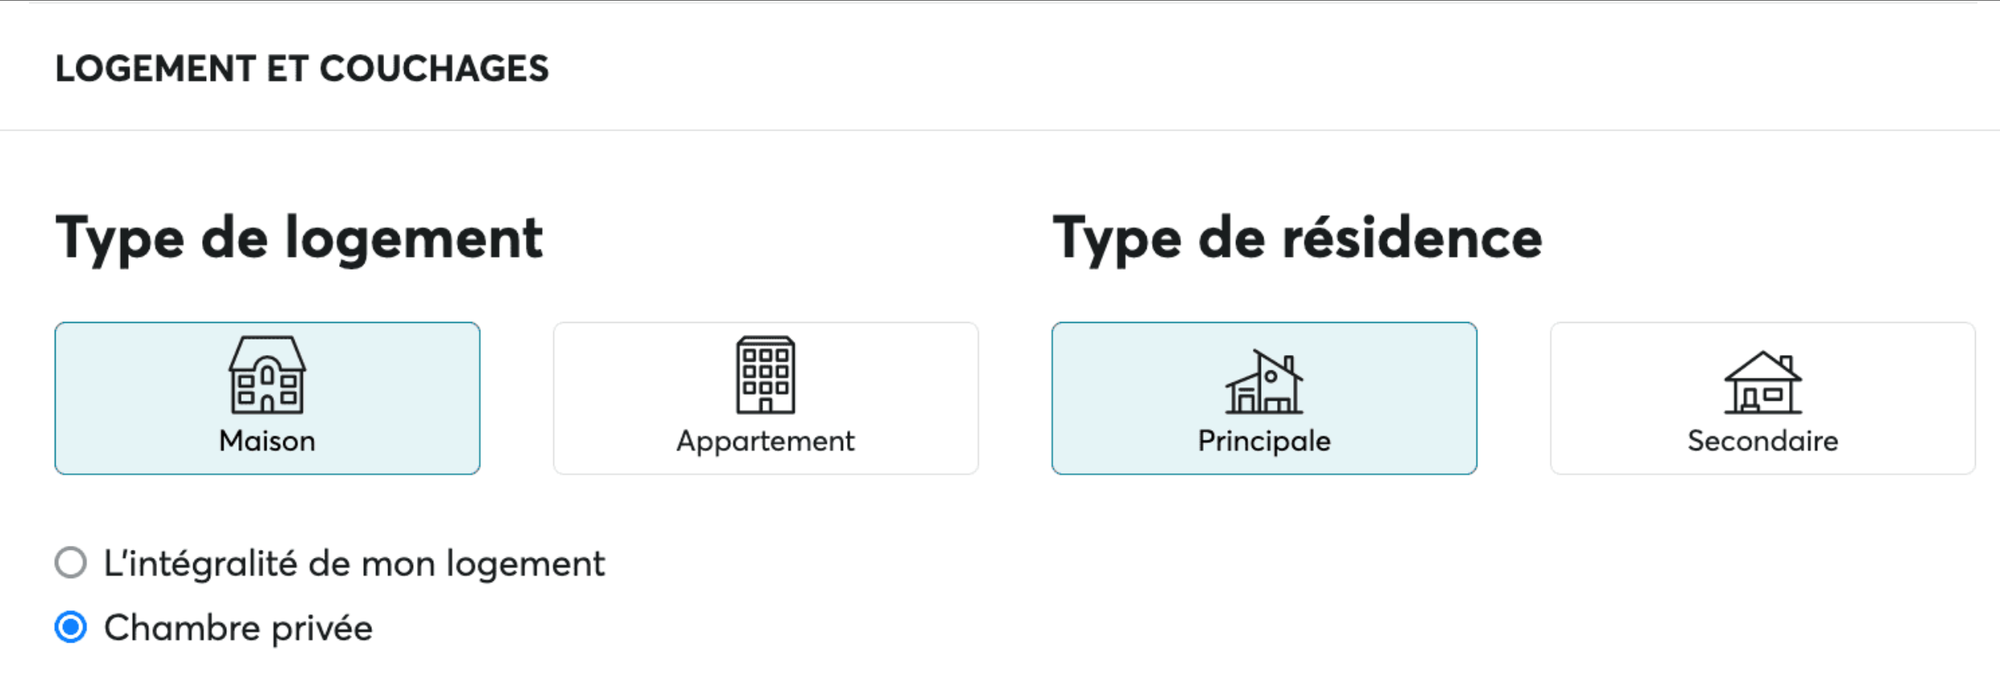2000x686 pixels.
Task: Click the "LOGEMENT ET COUCHAGES" section header
Action: pyautogui.click(x=302, y=69)
